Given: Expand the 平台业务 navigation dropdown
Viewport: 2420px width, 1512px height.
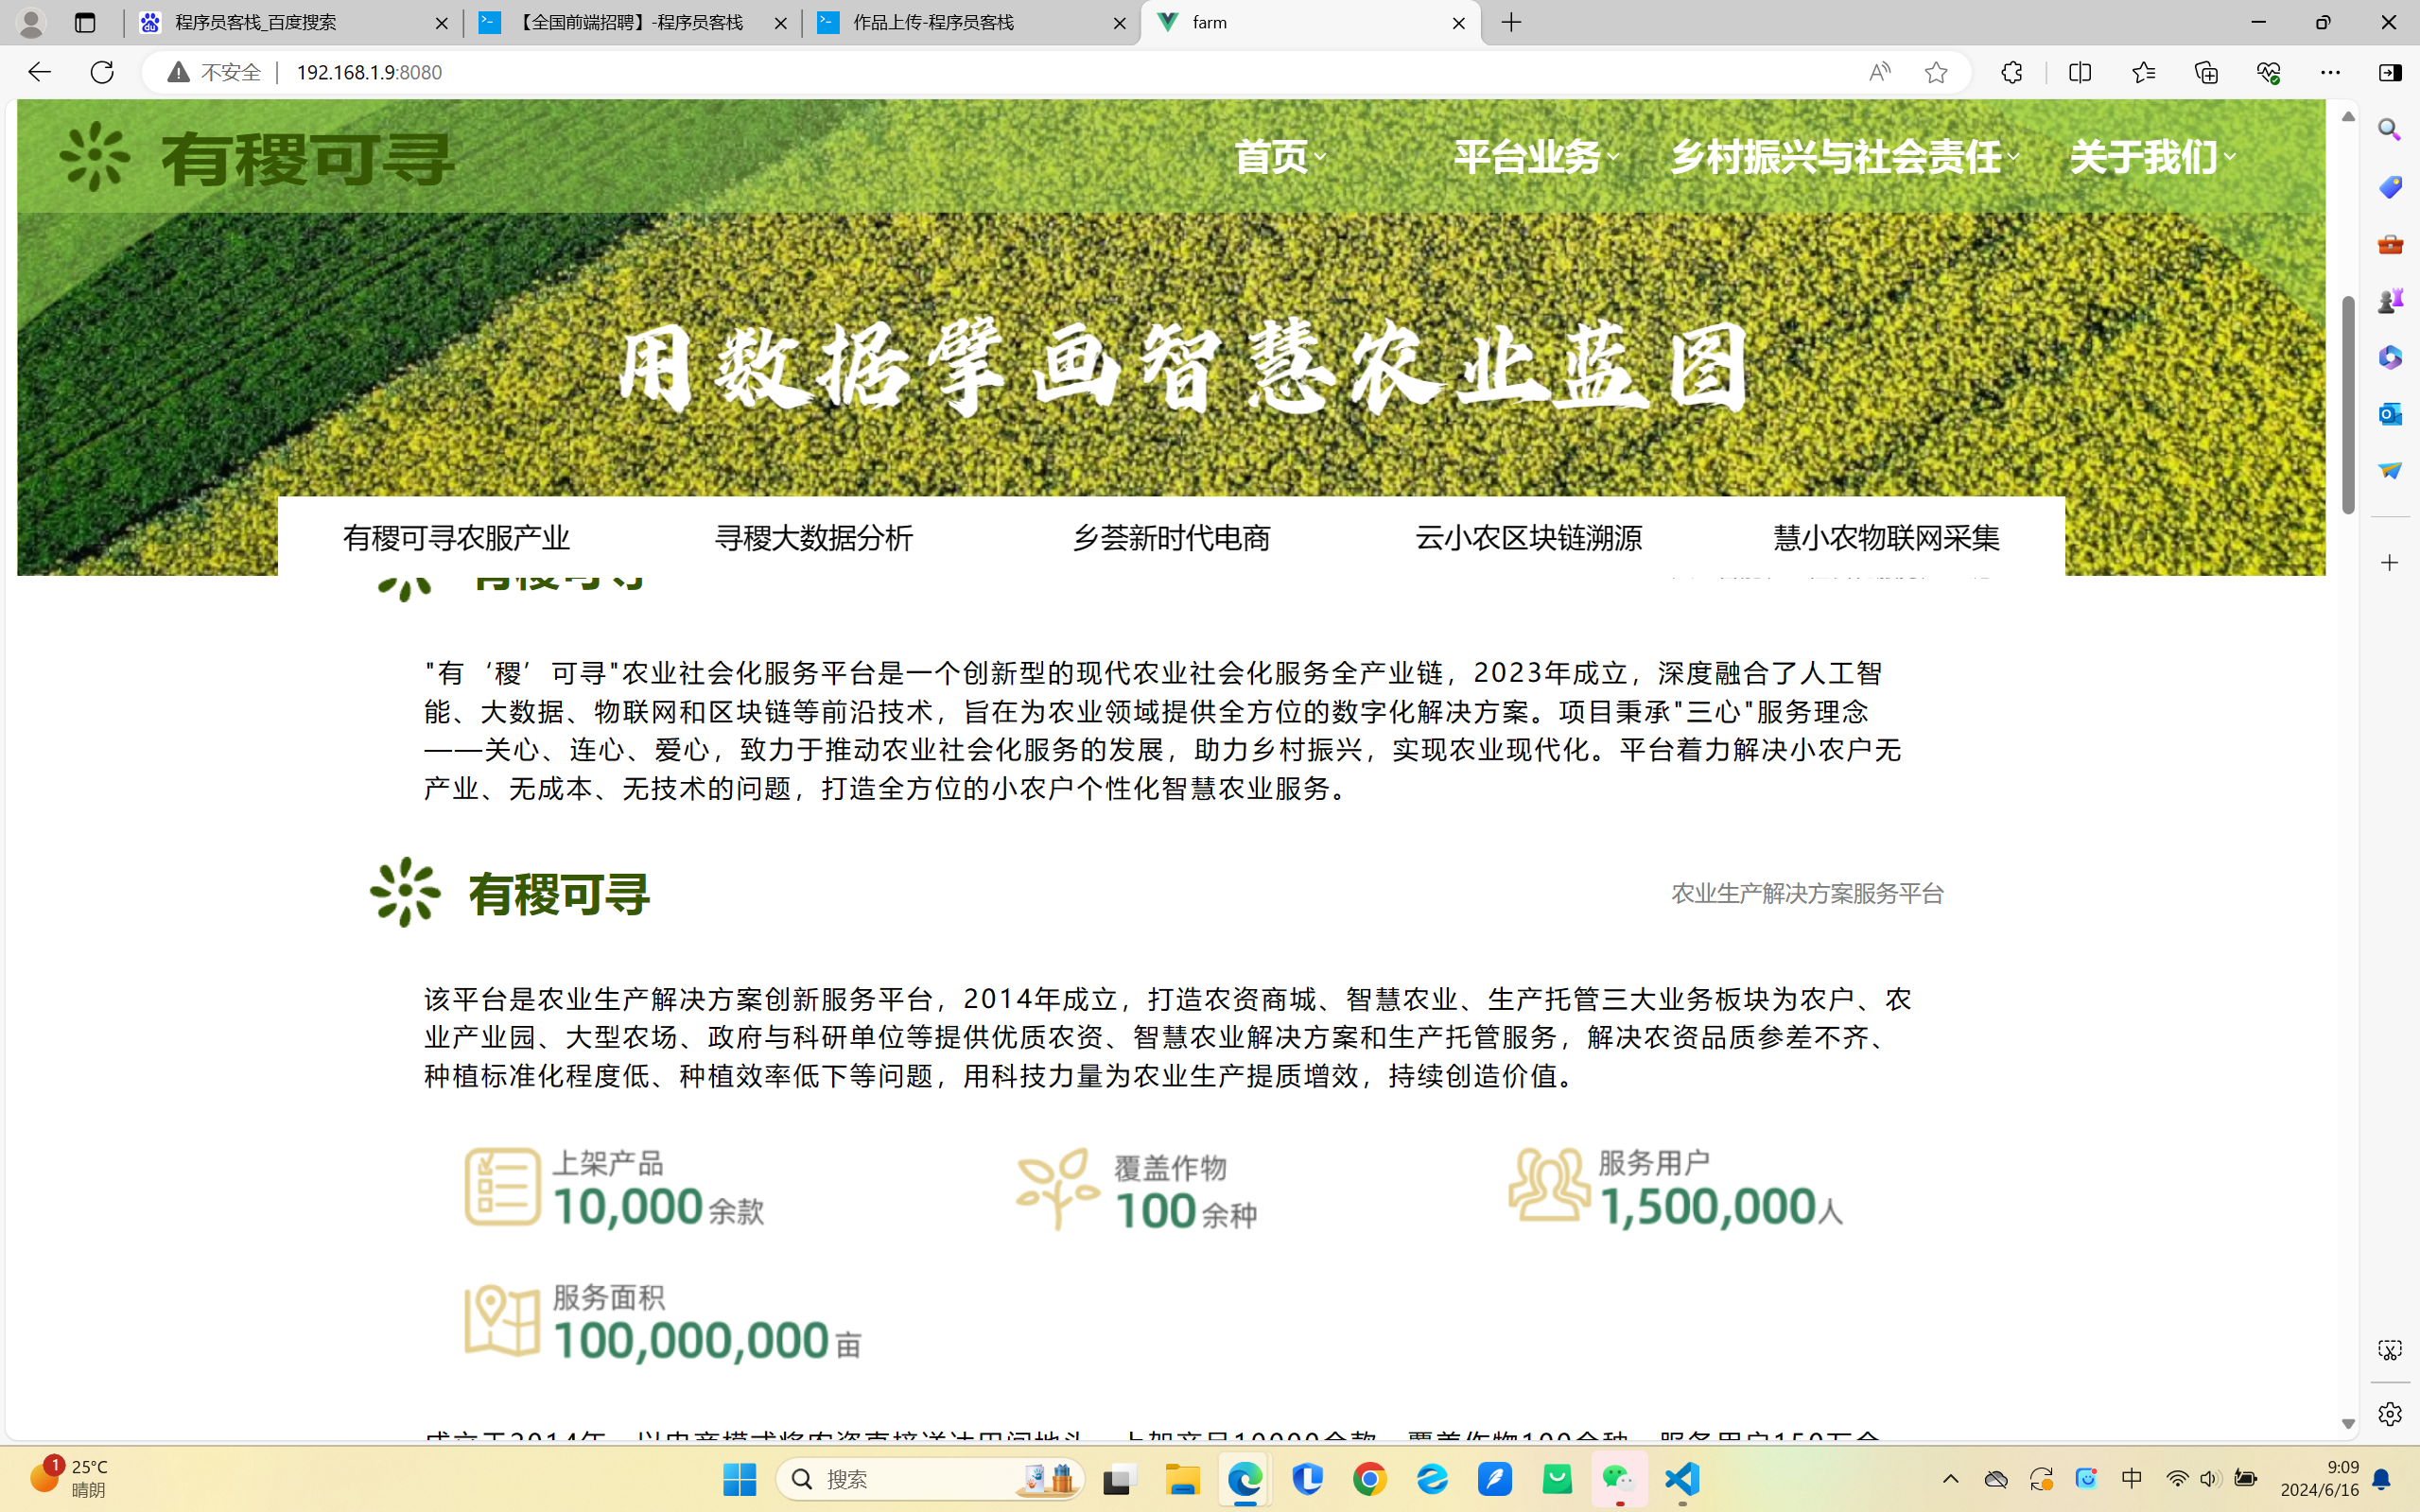Looking at the screenshot, I should 1536,157.
